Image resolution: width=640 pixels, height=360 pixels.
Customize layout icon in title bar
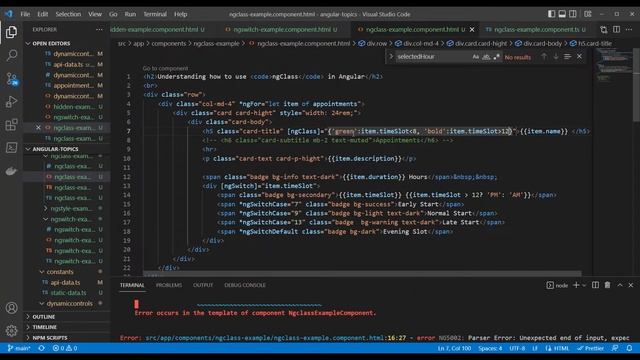coord(588,14)
